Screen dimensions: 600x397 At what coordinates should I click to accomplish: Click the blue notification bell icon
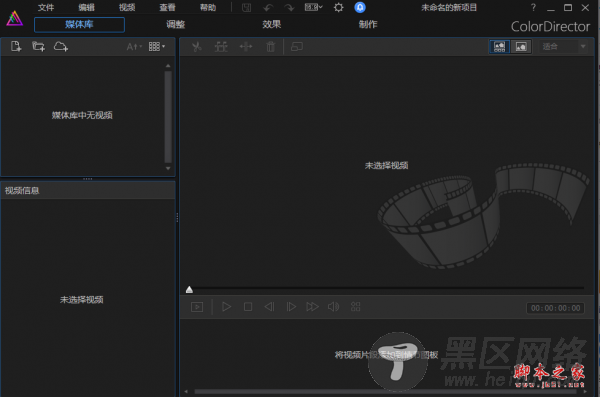pyautogui.click(x=360, y=7)
